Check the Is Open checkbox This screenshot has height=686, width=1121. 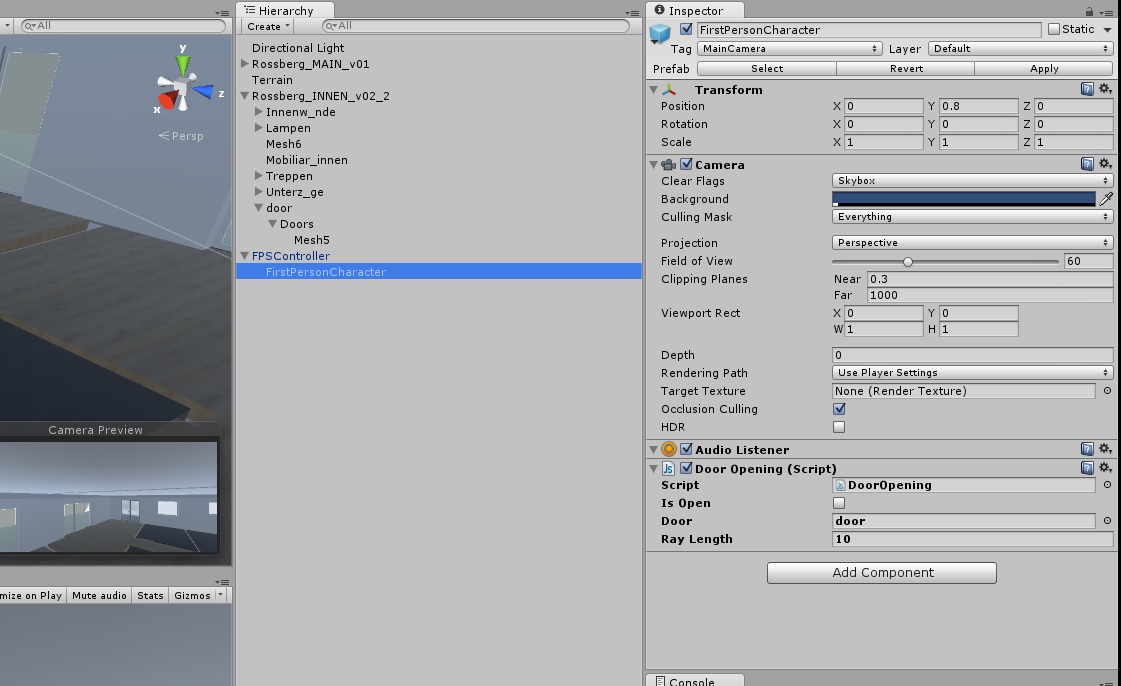[x=838, y=503]
